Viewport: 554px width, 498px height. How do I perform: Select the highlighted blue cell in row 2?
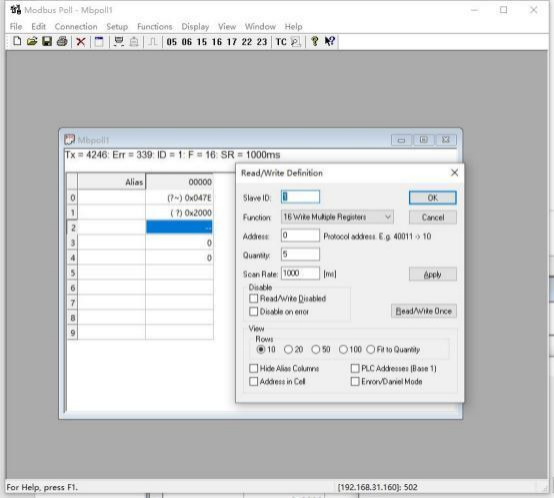click(179, 227)
